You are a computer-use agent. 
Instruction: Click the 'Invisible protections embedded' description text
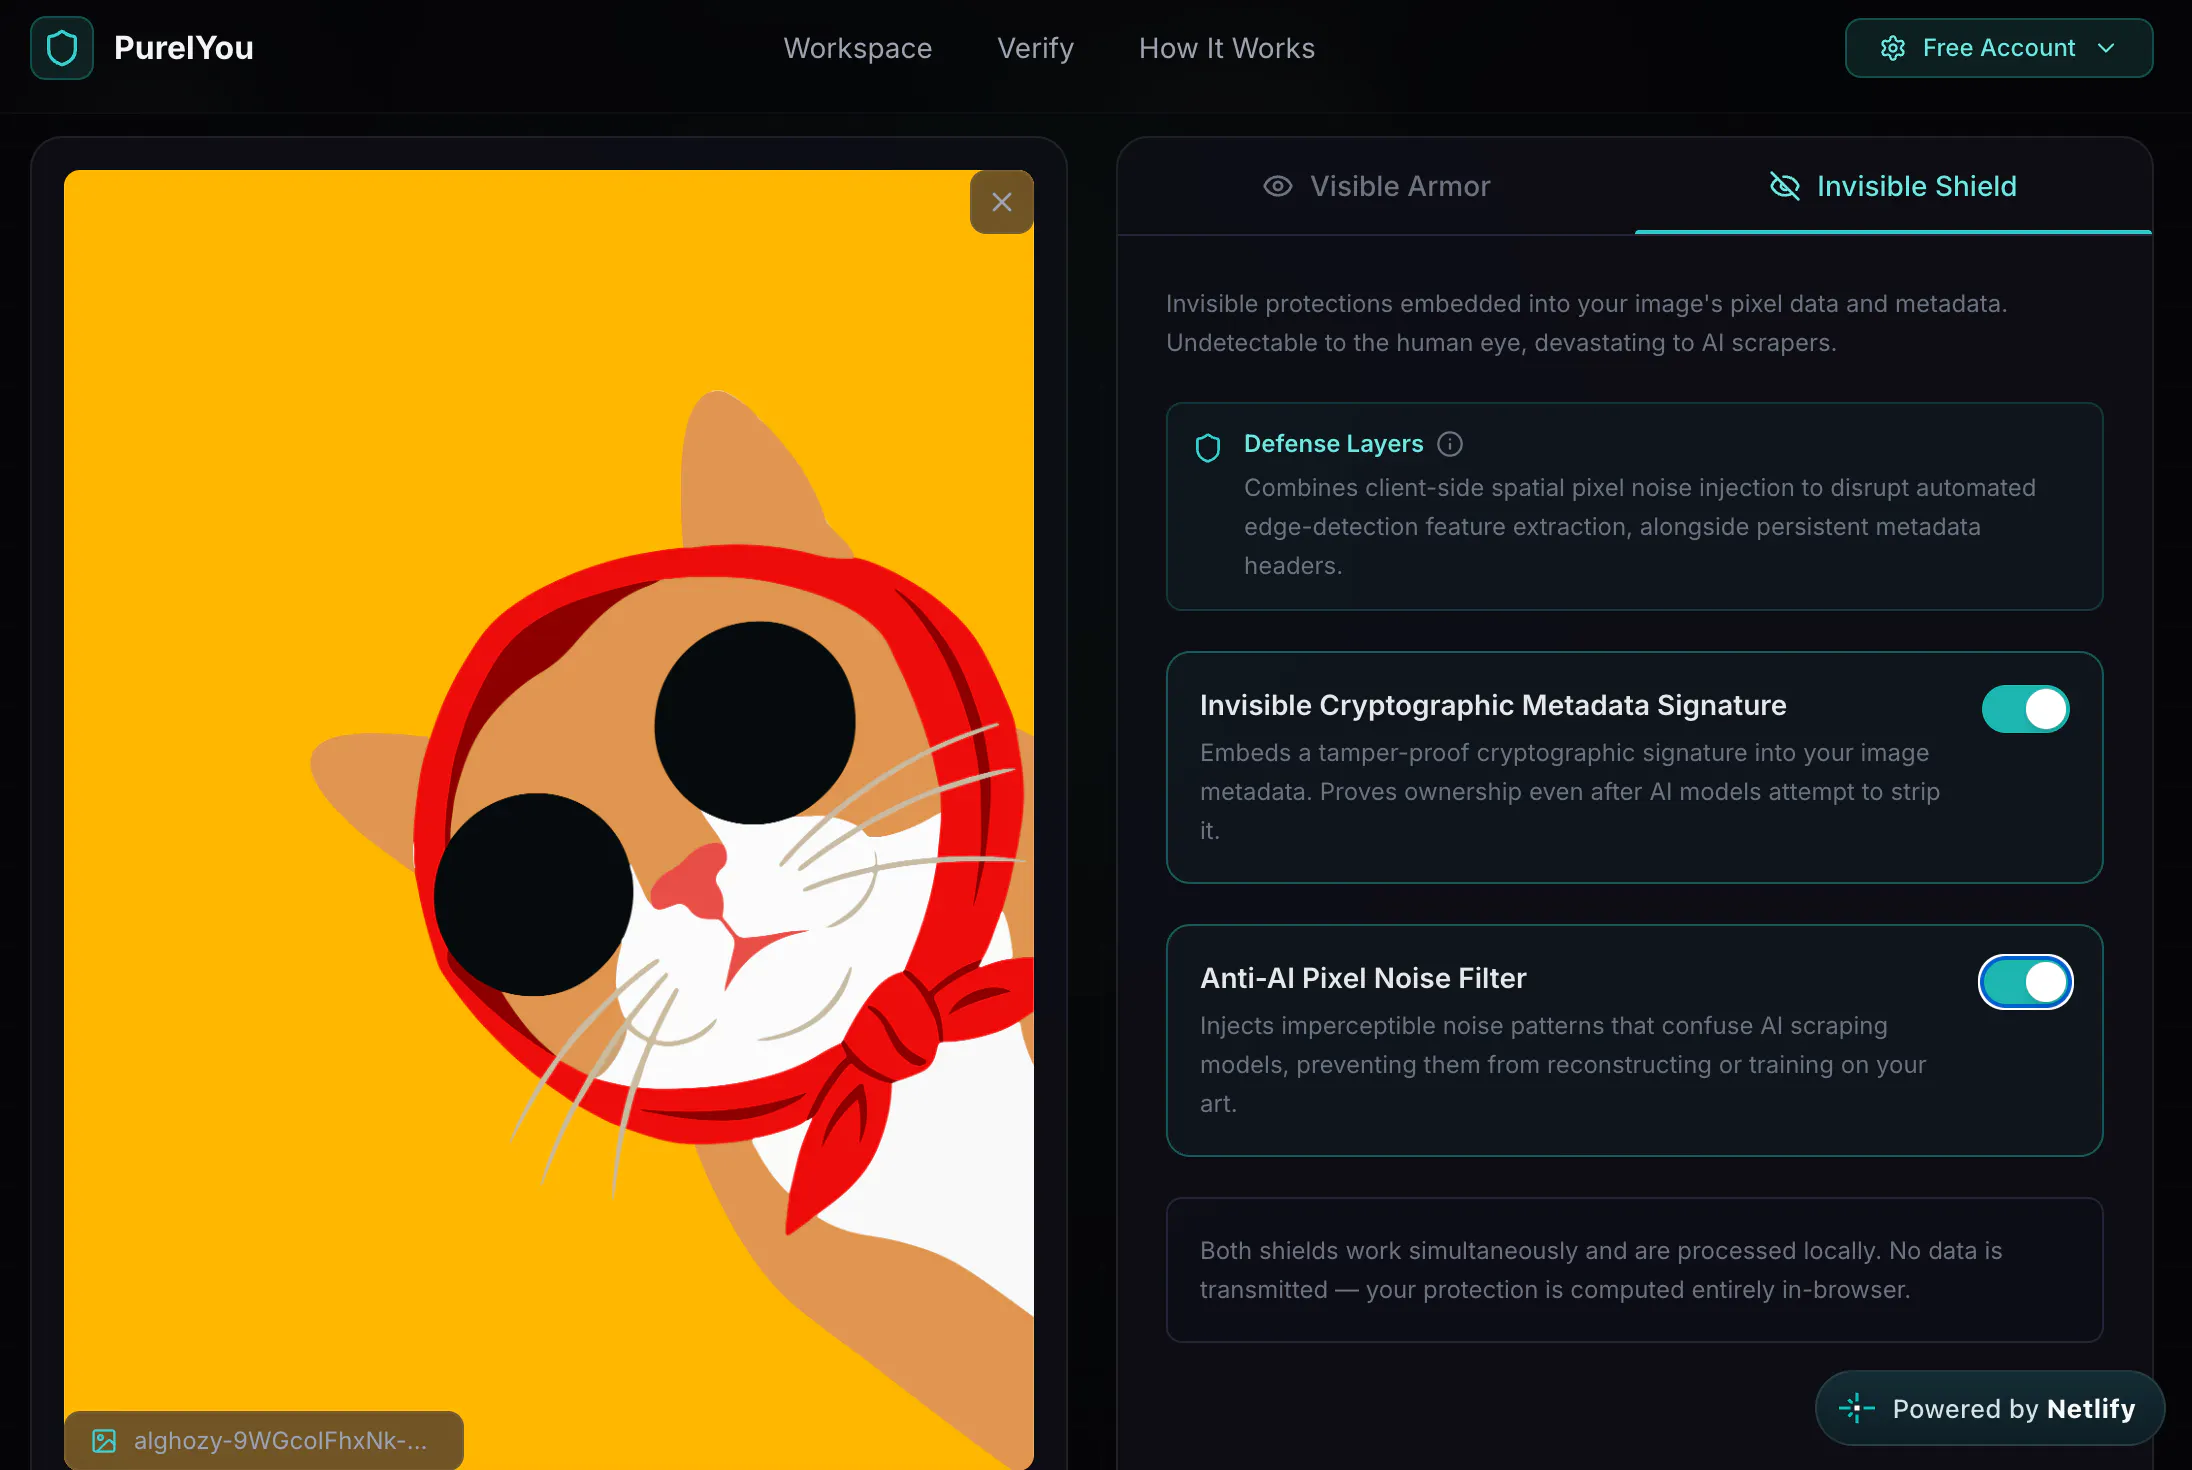(1587, 323)
